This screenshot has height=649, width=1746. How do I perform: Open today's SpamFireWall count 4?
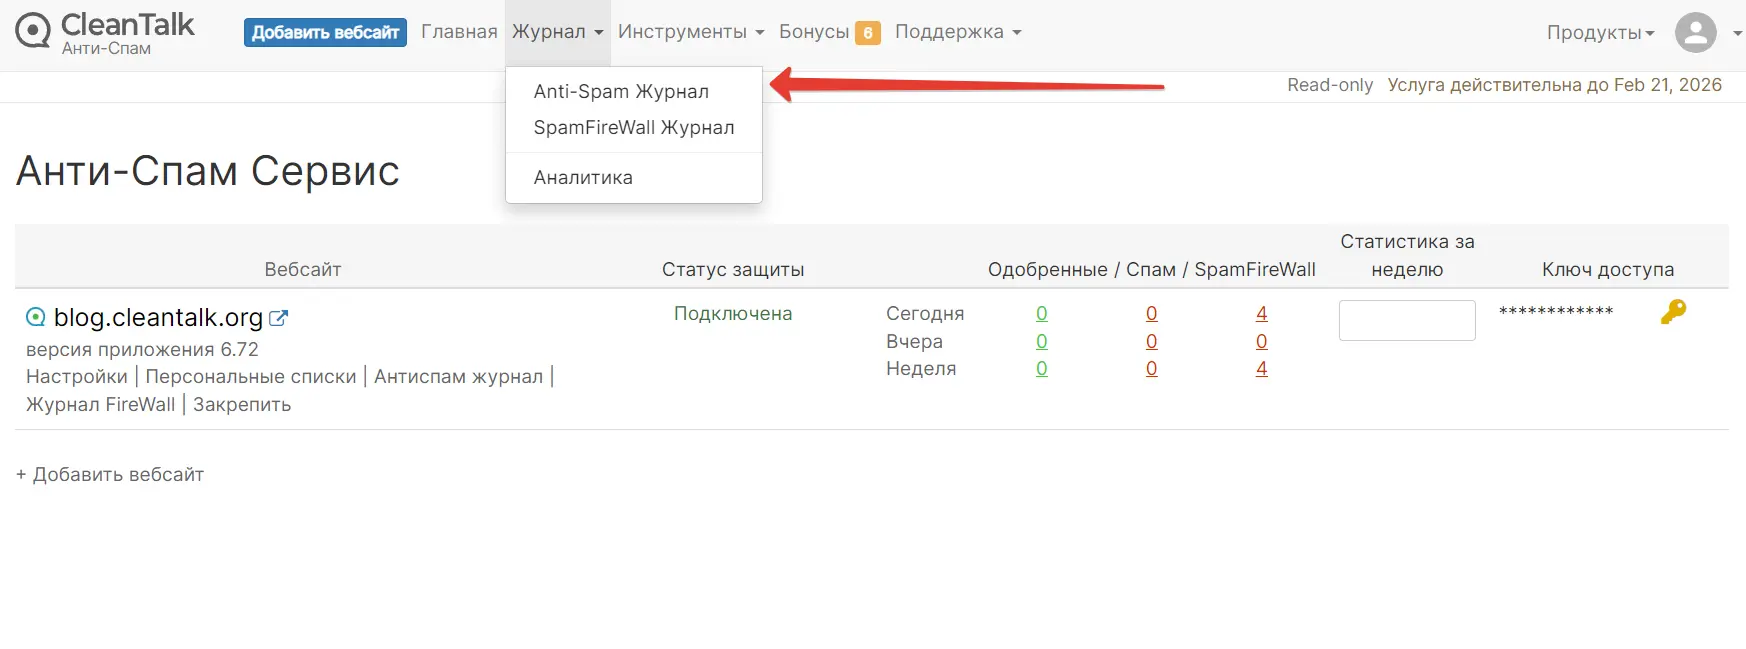(x=1262, y=313)
